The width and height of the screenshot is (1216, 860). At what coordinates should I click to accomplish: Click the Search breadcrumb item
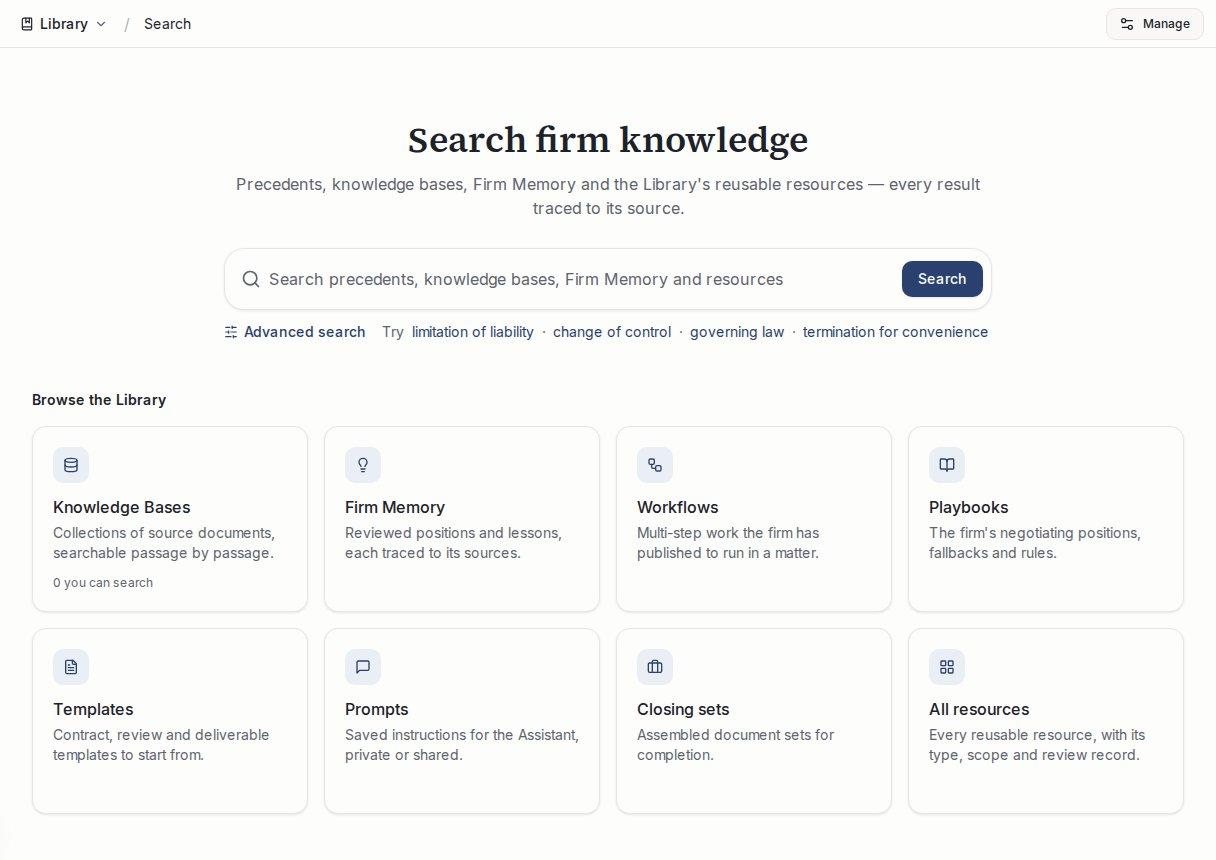167,24
